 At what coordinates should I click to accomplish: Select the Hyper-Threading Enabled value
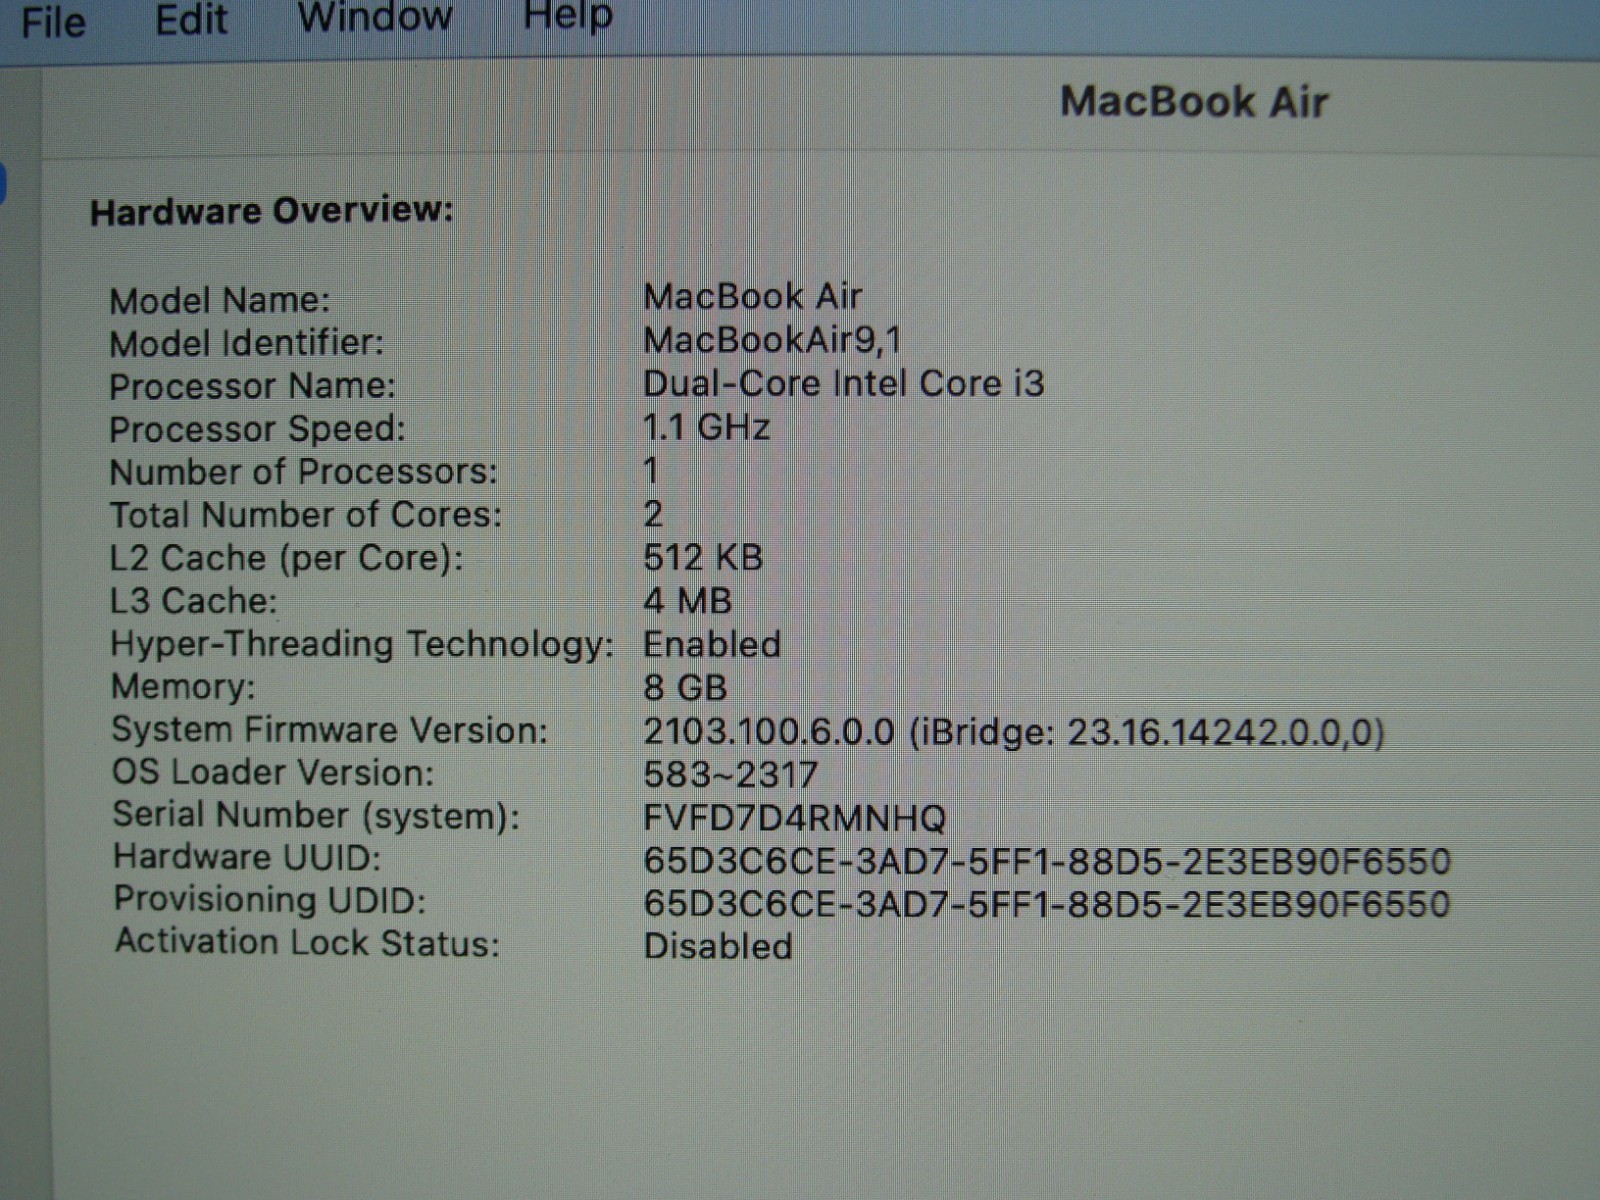point(712,644)
